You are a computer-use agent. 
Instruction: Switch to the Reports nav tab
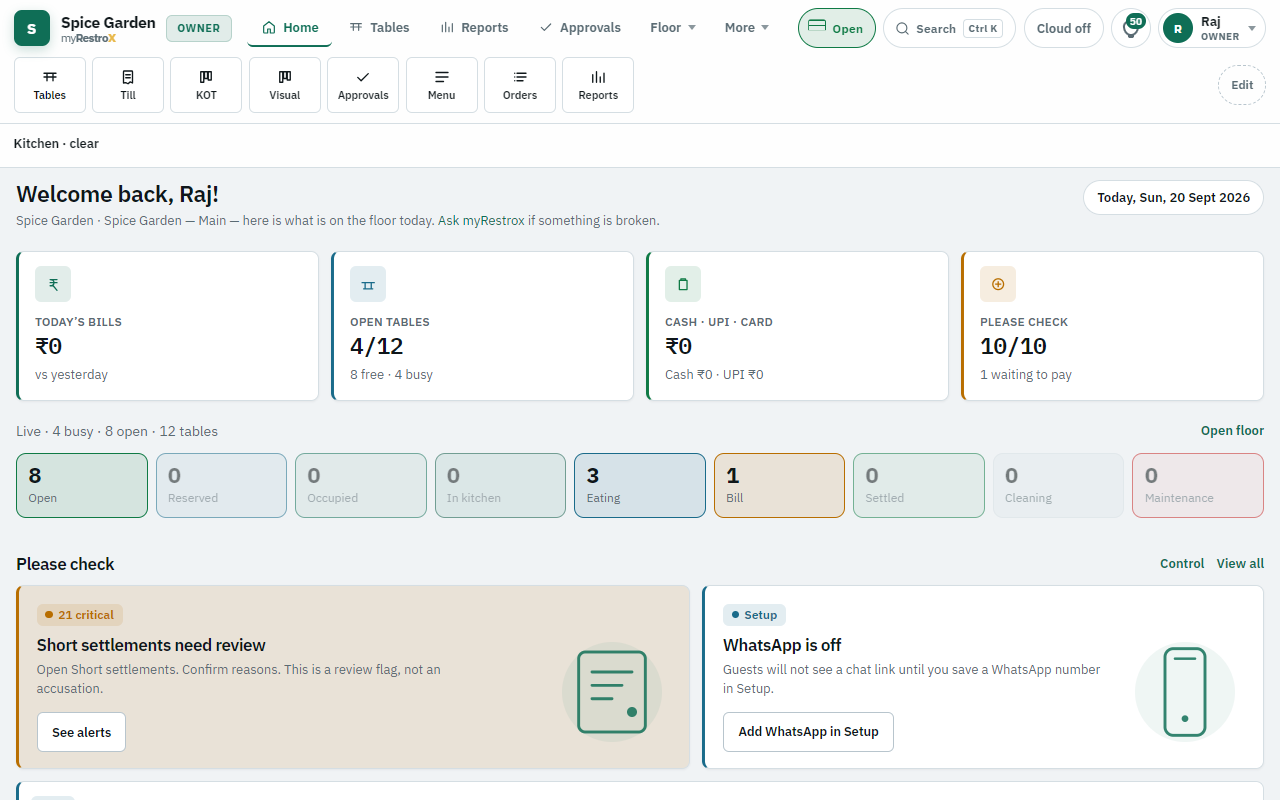474,28
